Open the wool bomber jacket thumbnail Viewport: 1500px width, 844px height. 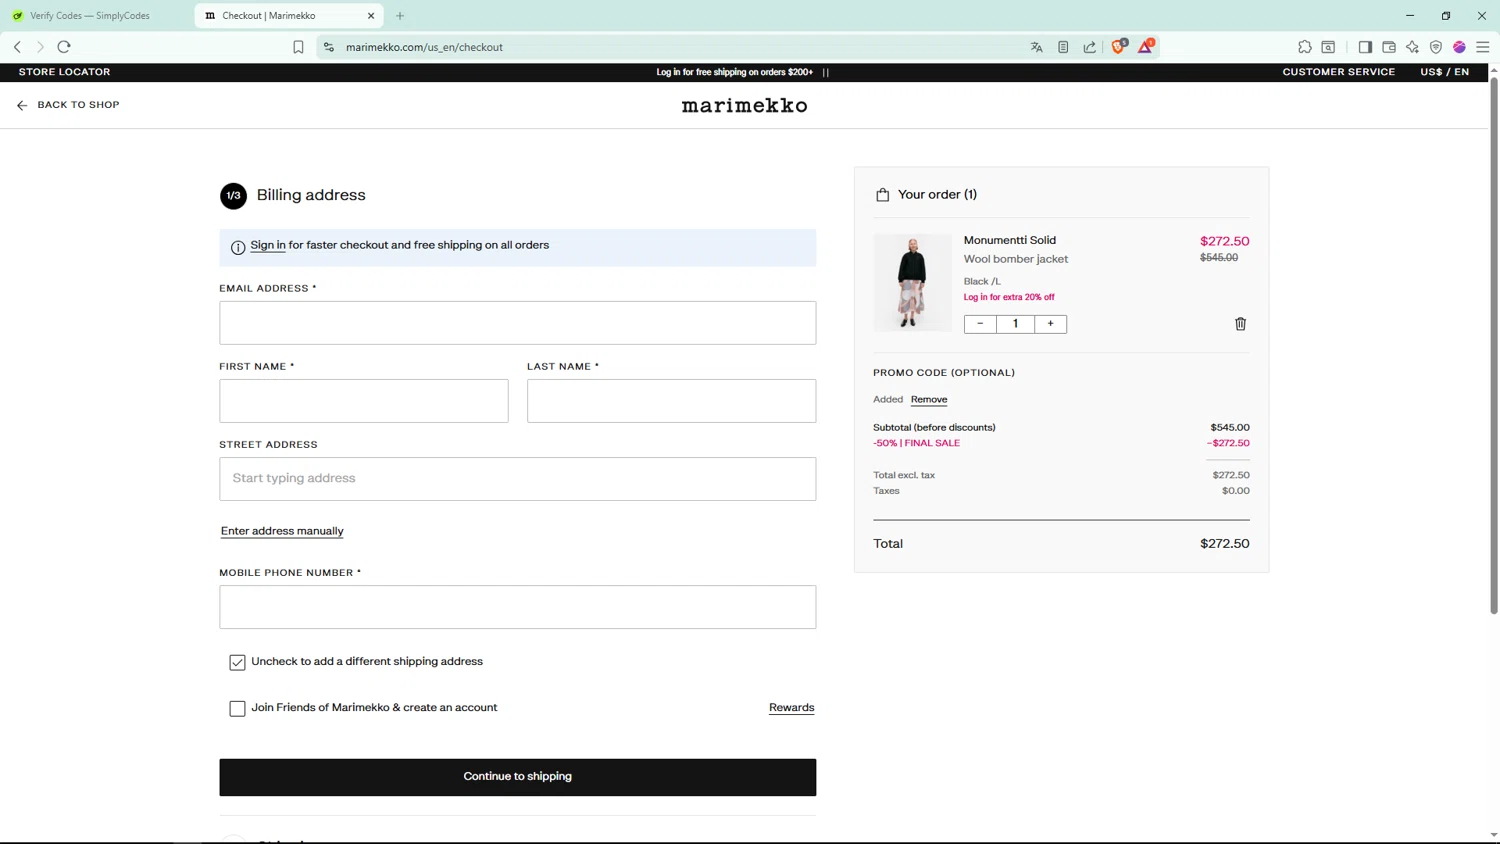[x=912, y=283]
